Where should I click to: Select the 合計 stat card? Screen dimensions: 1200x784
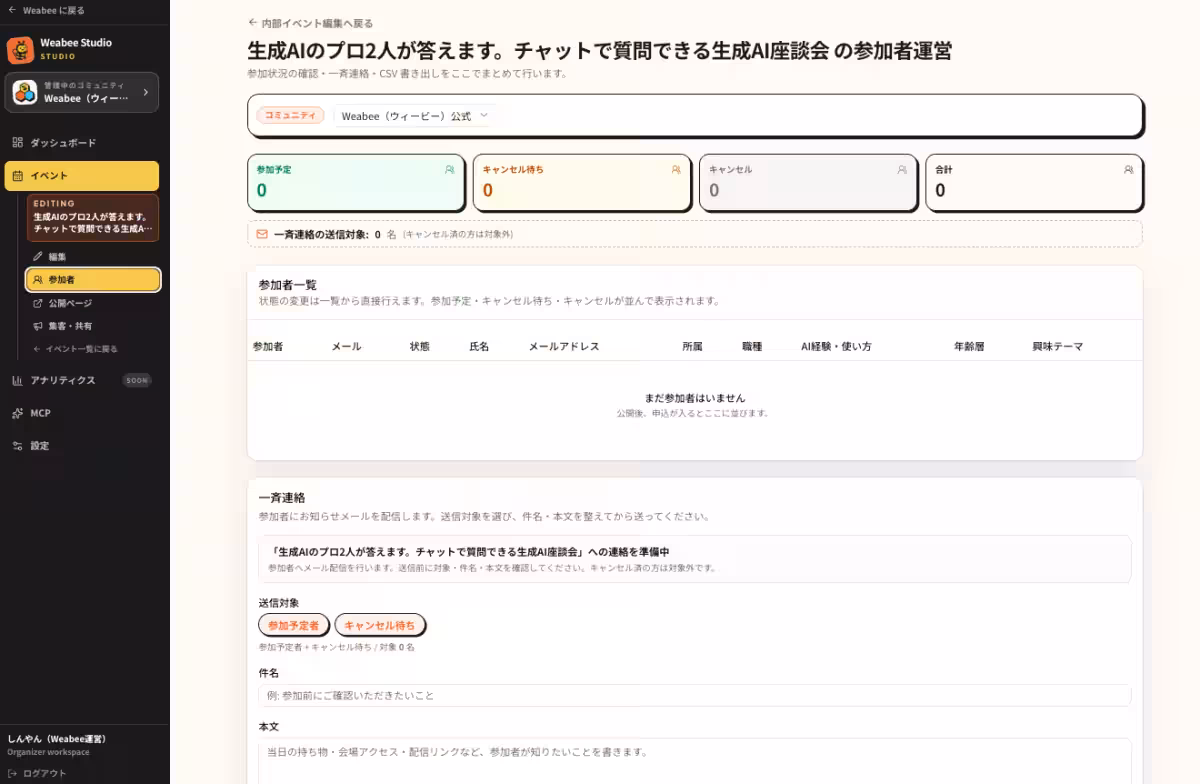pyautogui.click(x=1034, y=183)
